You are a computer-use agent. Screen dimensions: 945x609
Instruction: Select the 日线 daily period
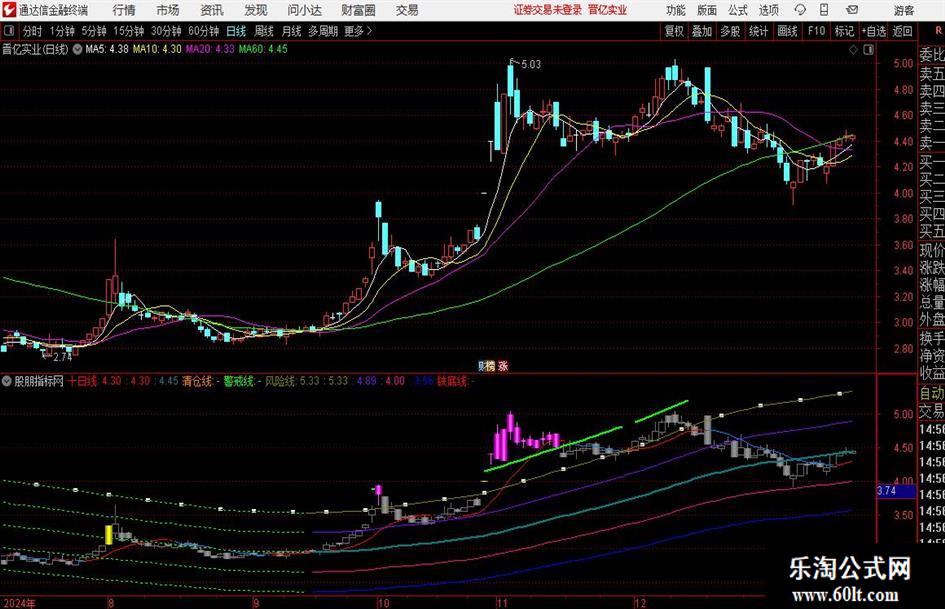click(x=236, y=31)
